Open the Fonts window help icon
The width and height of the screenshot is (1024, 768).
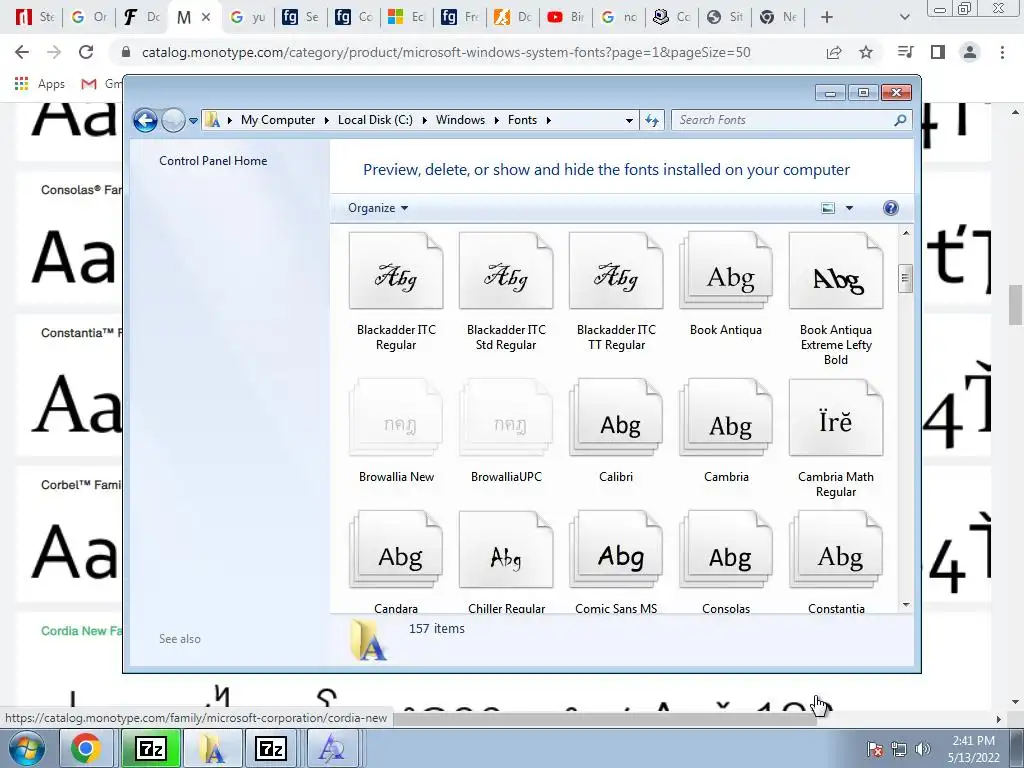click(890, 208)
